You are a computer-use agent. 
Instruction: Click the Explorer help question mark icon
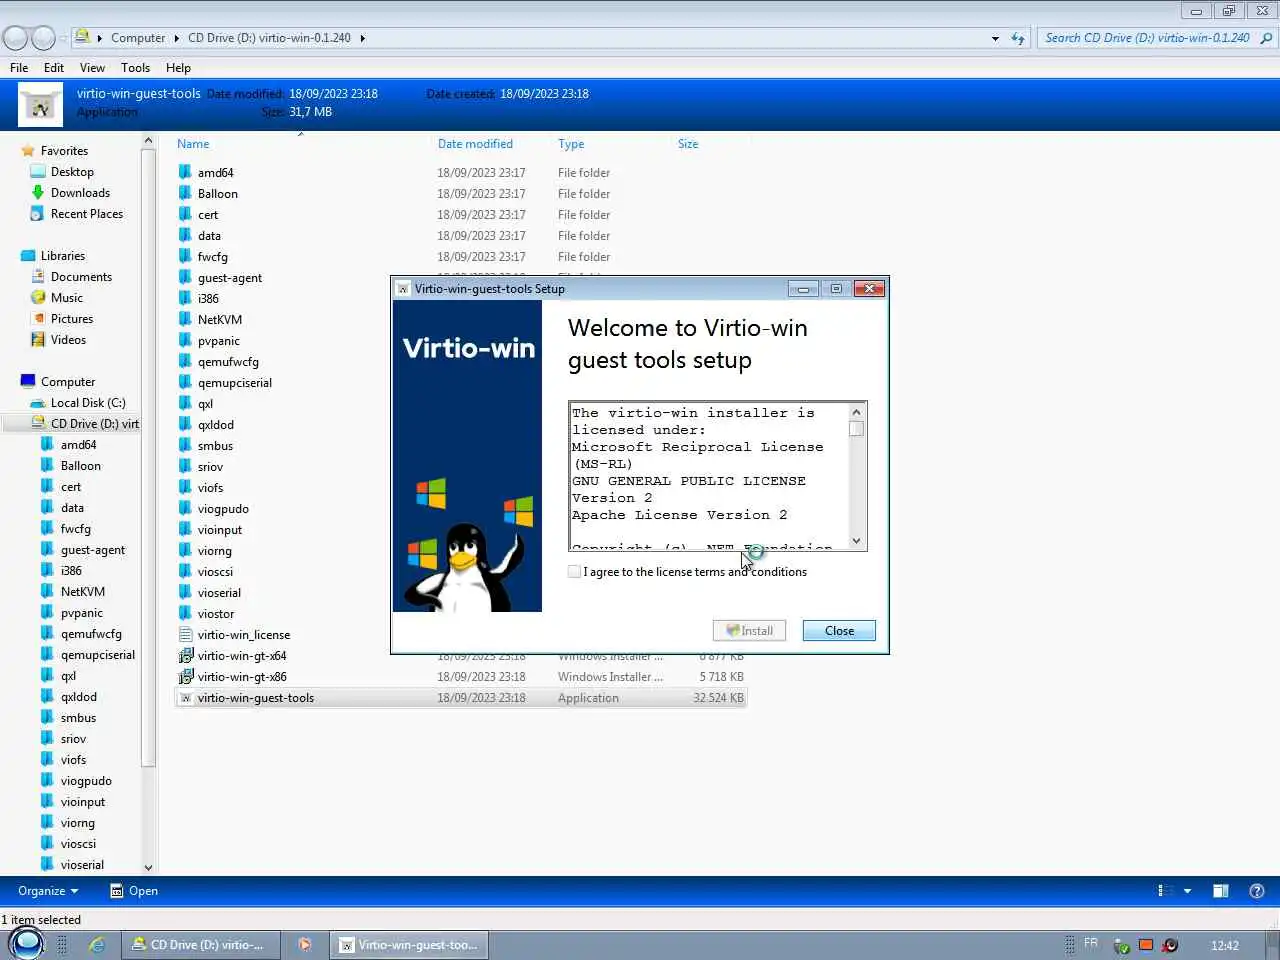pos(1257,891)
